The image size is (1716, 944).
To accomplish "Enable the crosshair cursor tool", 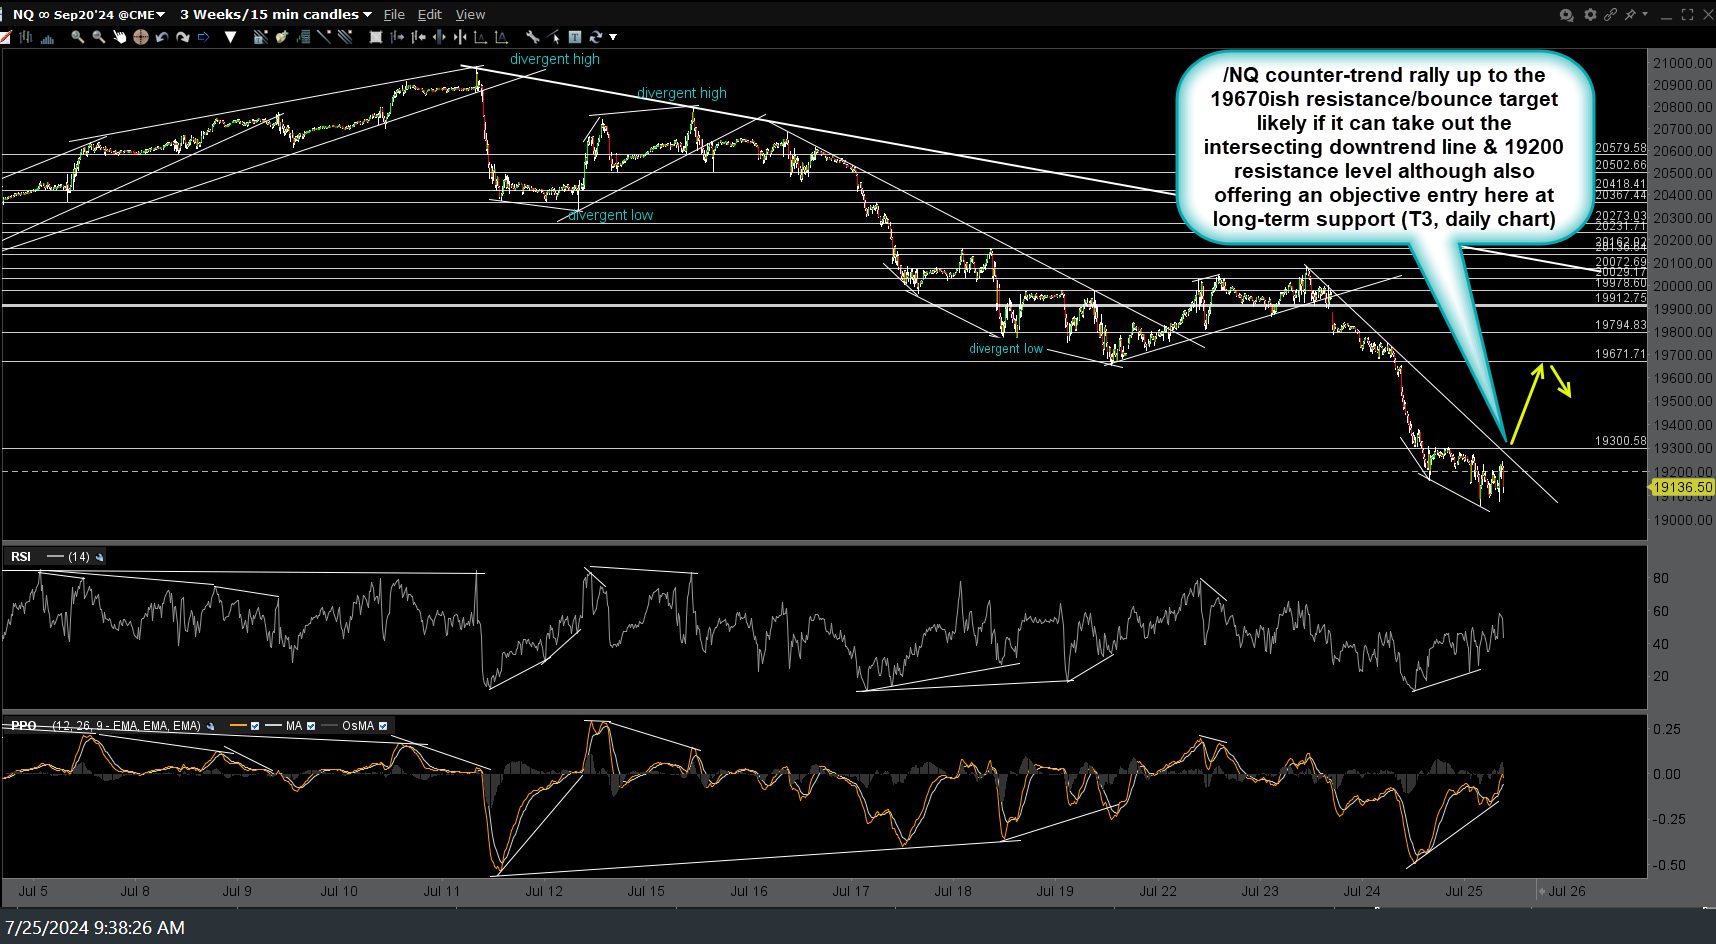I will [x=141, y=37].
